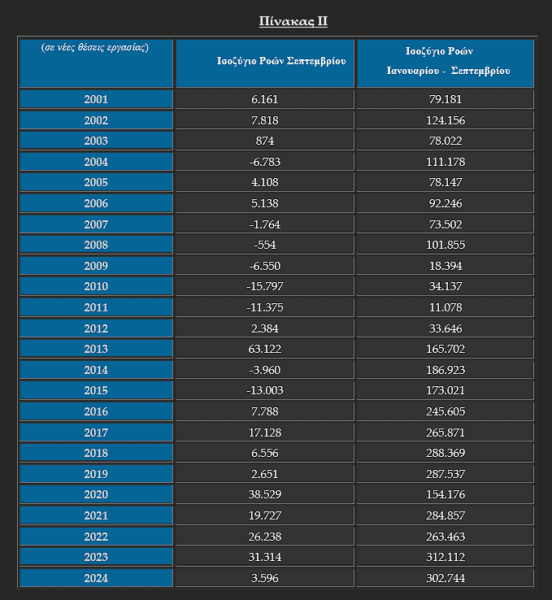Click the 38.529 September value
Image resolution: width=552 pixels, height=600 pixels.
pos(265,494)
